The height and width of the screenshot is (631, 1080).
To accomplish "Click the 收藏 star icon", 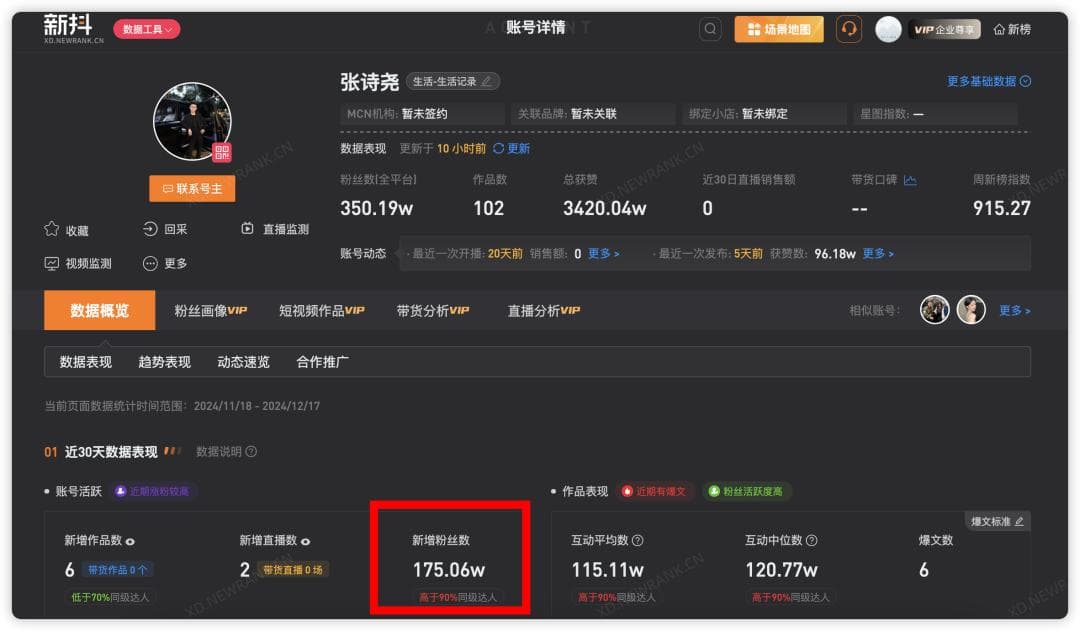I will click(x=52, y=229).
